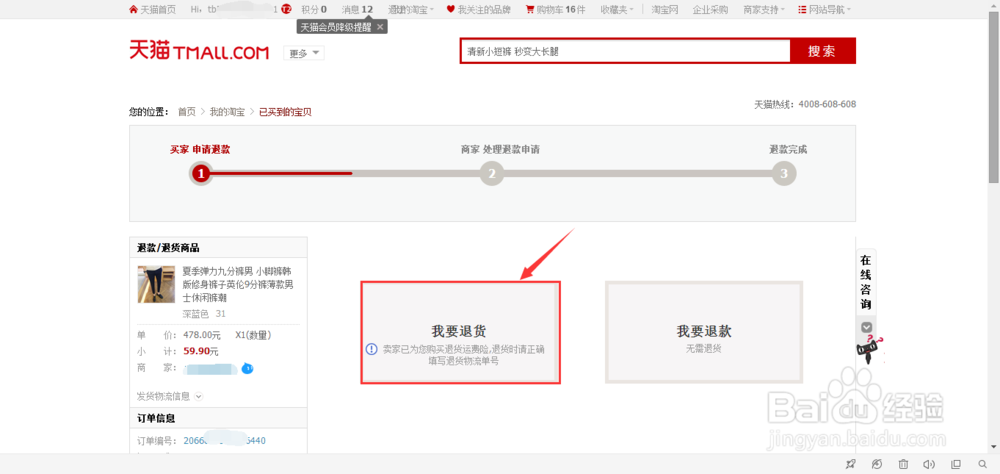Click the 订单信息 panel header
This screenshot has width=1000, height=474.
coord(218,418)
